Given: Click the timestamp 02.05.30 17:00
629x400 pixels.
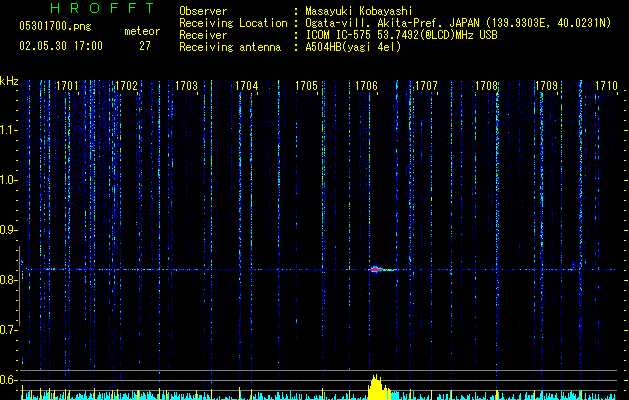Looking at the screenshot, I should click(61, 46).
